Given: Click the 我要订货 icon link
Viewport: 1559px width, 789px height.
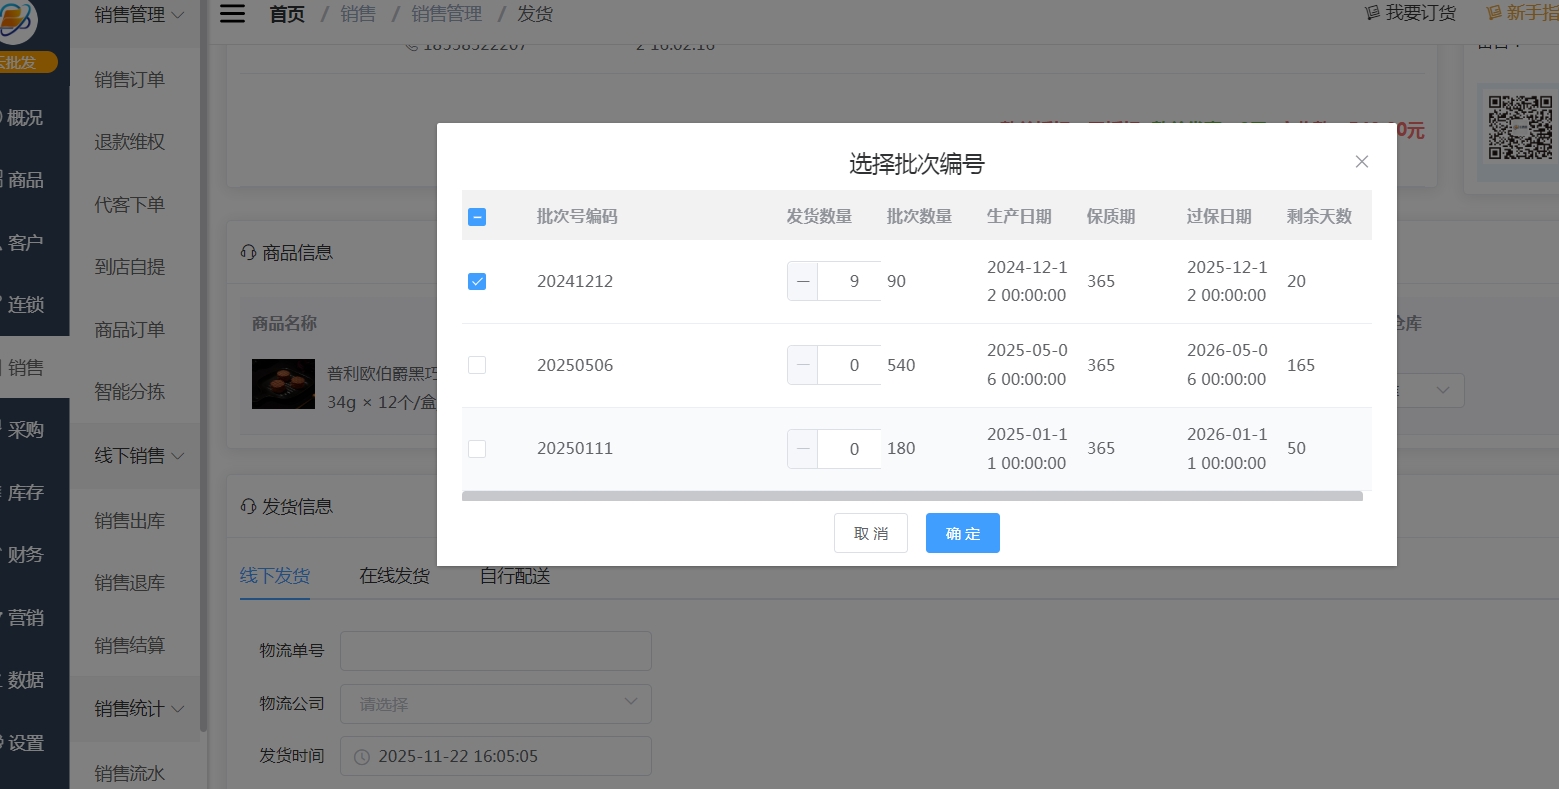Looking at the screenshot, I should (x=1410, y=13).
